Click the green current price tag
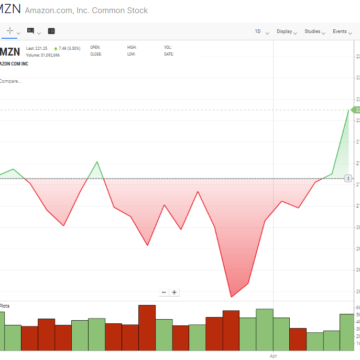 [355, 110]
